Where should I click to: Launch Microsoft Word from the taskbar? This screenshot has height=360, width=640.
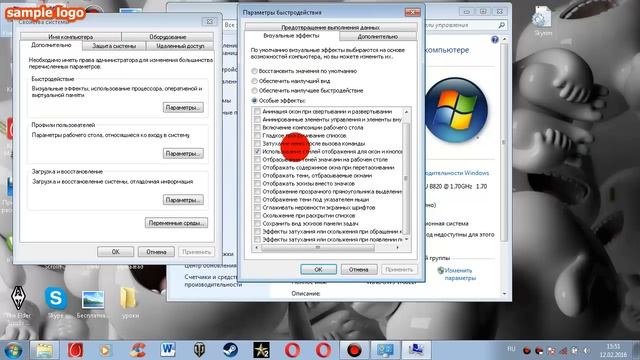click(x=168, y=350)
